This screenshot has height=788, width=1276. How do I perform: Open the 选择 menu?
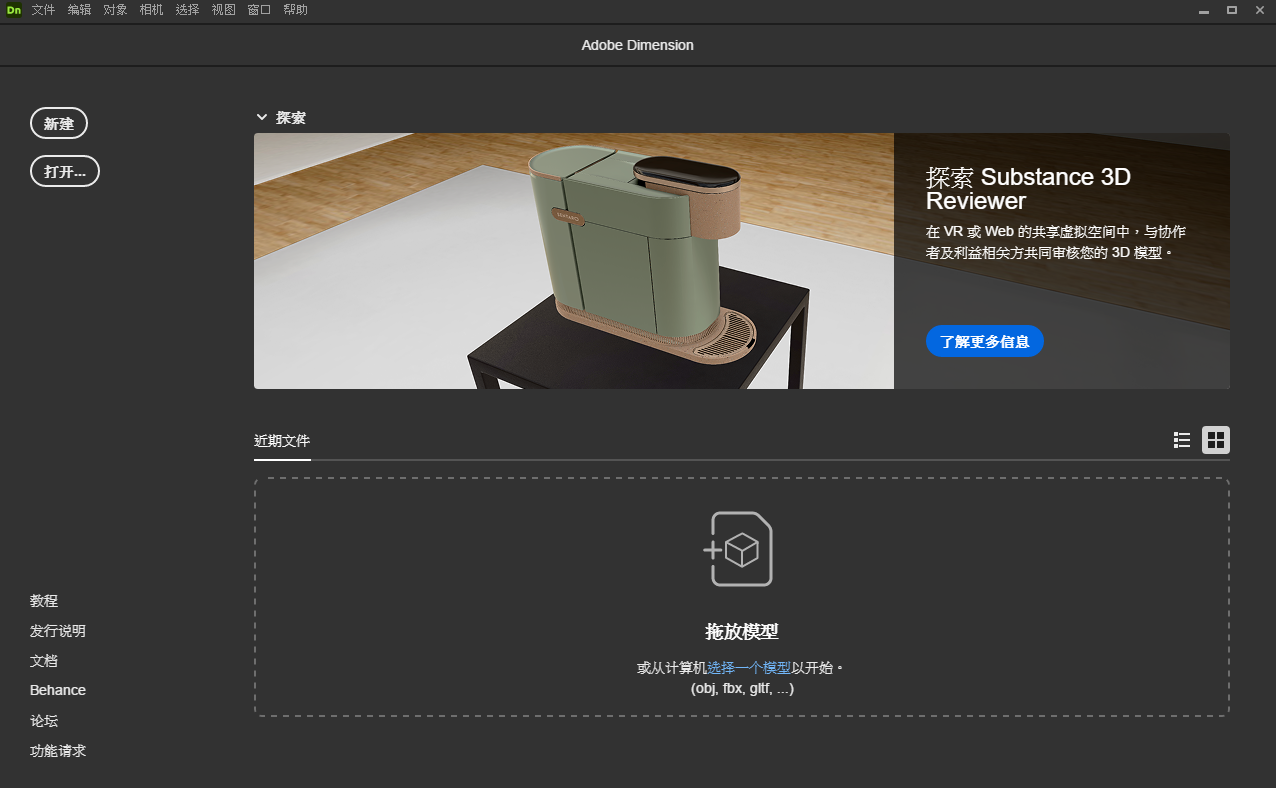click(187, 10)
